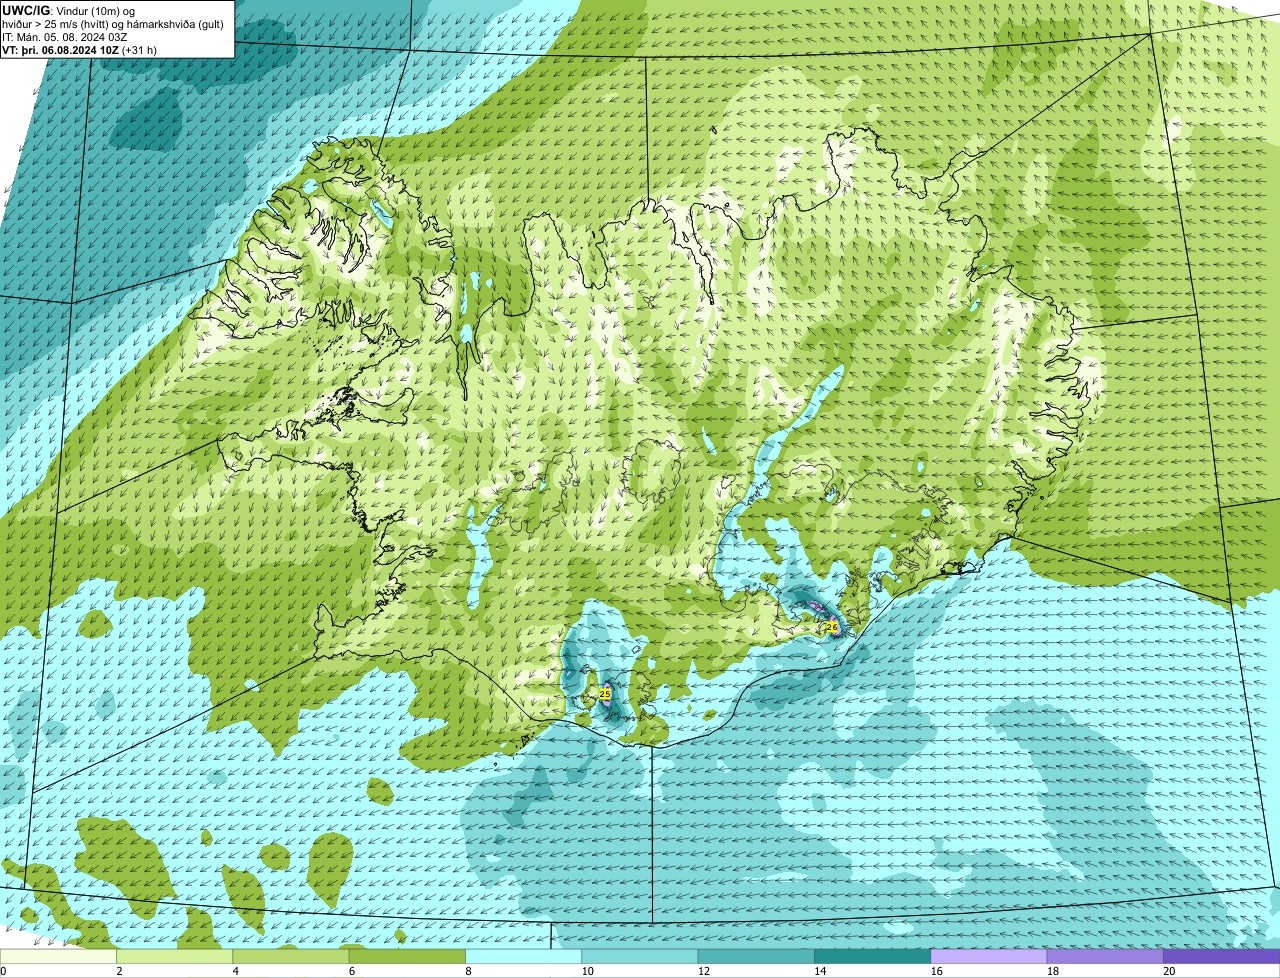
Task: Click the 'UWC/IG: Vindur (10m) og' title line
Action: 68,10
